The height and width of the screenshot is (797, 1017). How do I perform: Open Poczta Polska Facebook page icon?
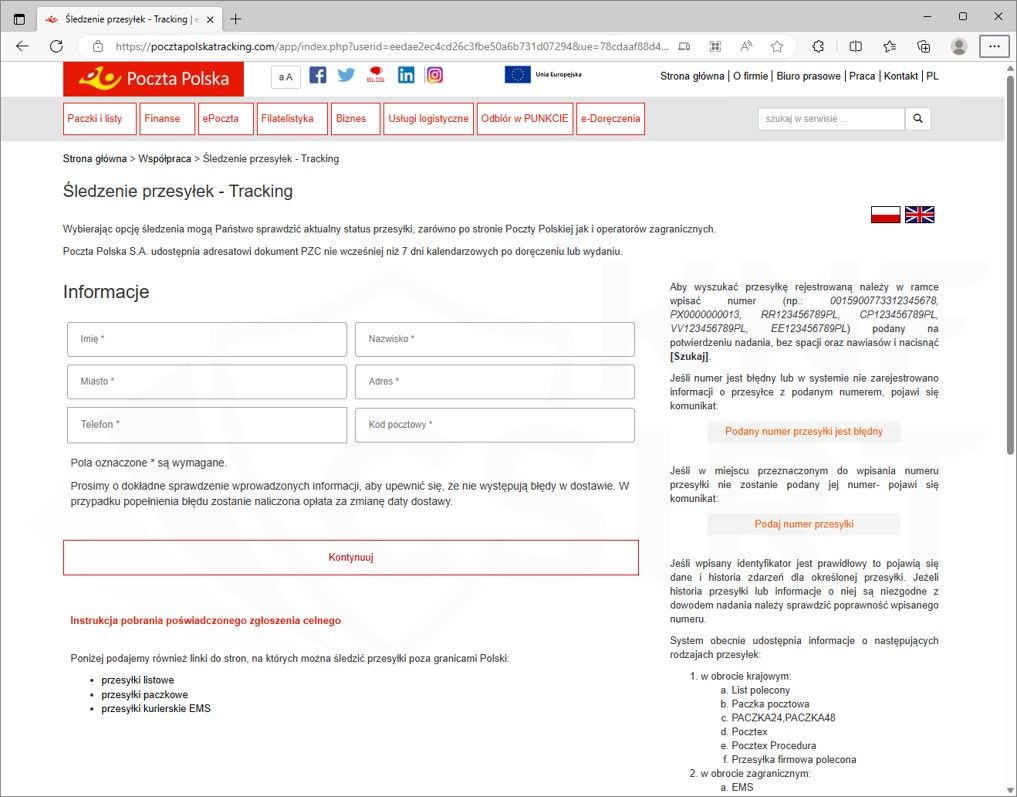(x=318, y=75)
